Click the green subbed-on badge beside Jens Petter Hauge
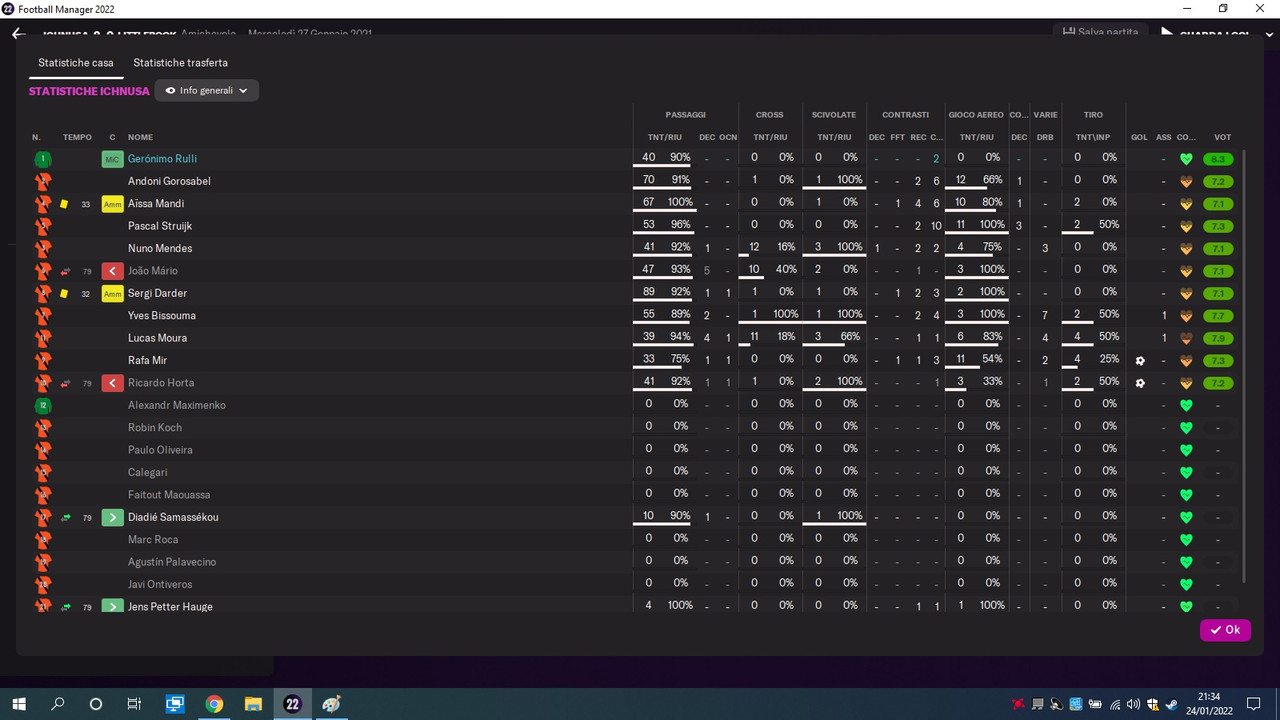Screen dimensions: 1280x720 click(x=113, y=606)
